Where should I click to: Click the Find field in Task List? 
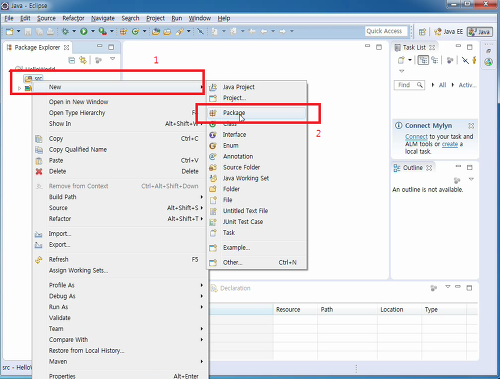coord(409,85)
